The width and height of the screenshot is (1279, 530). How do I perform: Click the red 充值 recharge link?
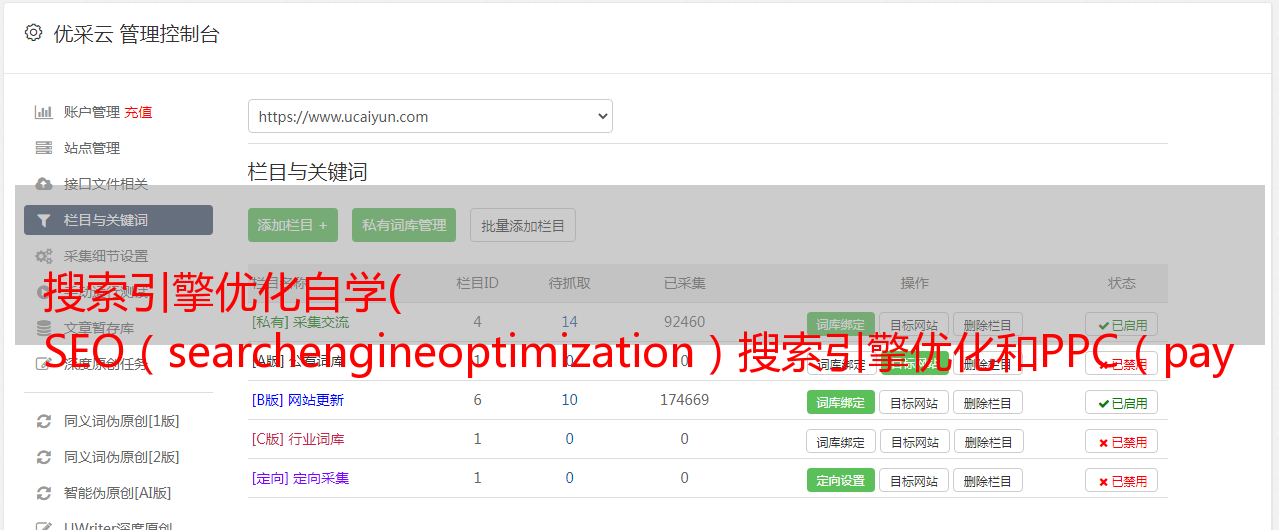coord(139,112)
